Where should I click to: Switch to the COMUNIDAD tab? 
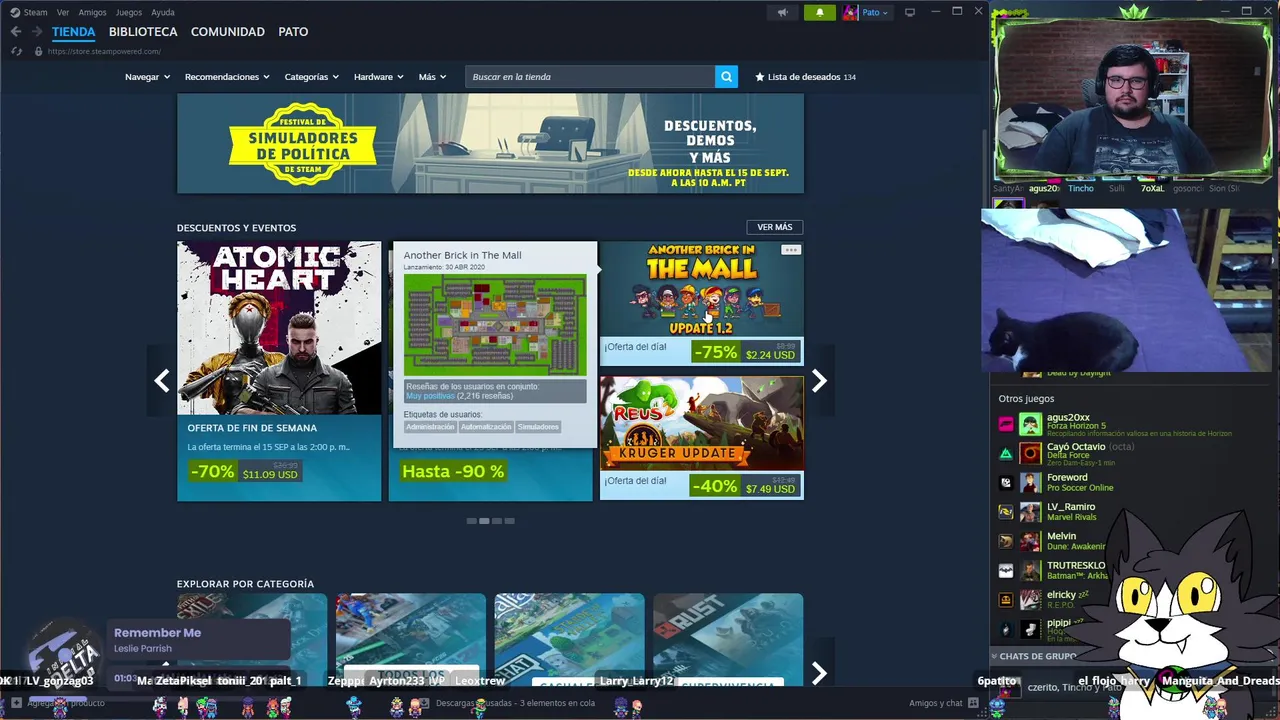(x=228, y=32)
